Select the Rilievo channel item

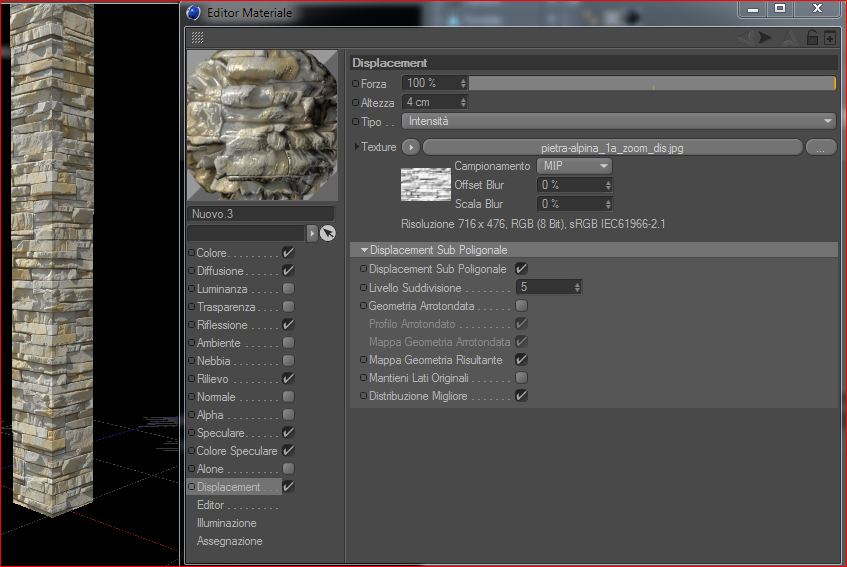[212, 379]
